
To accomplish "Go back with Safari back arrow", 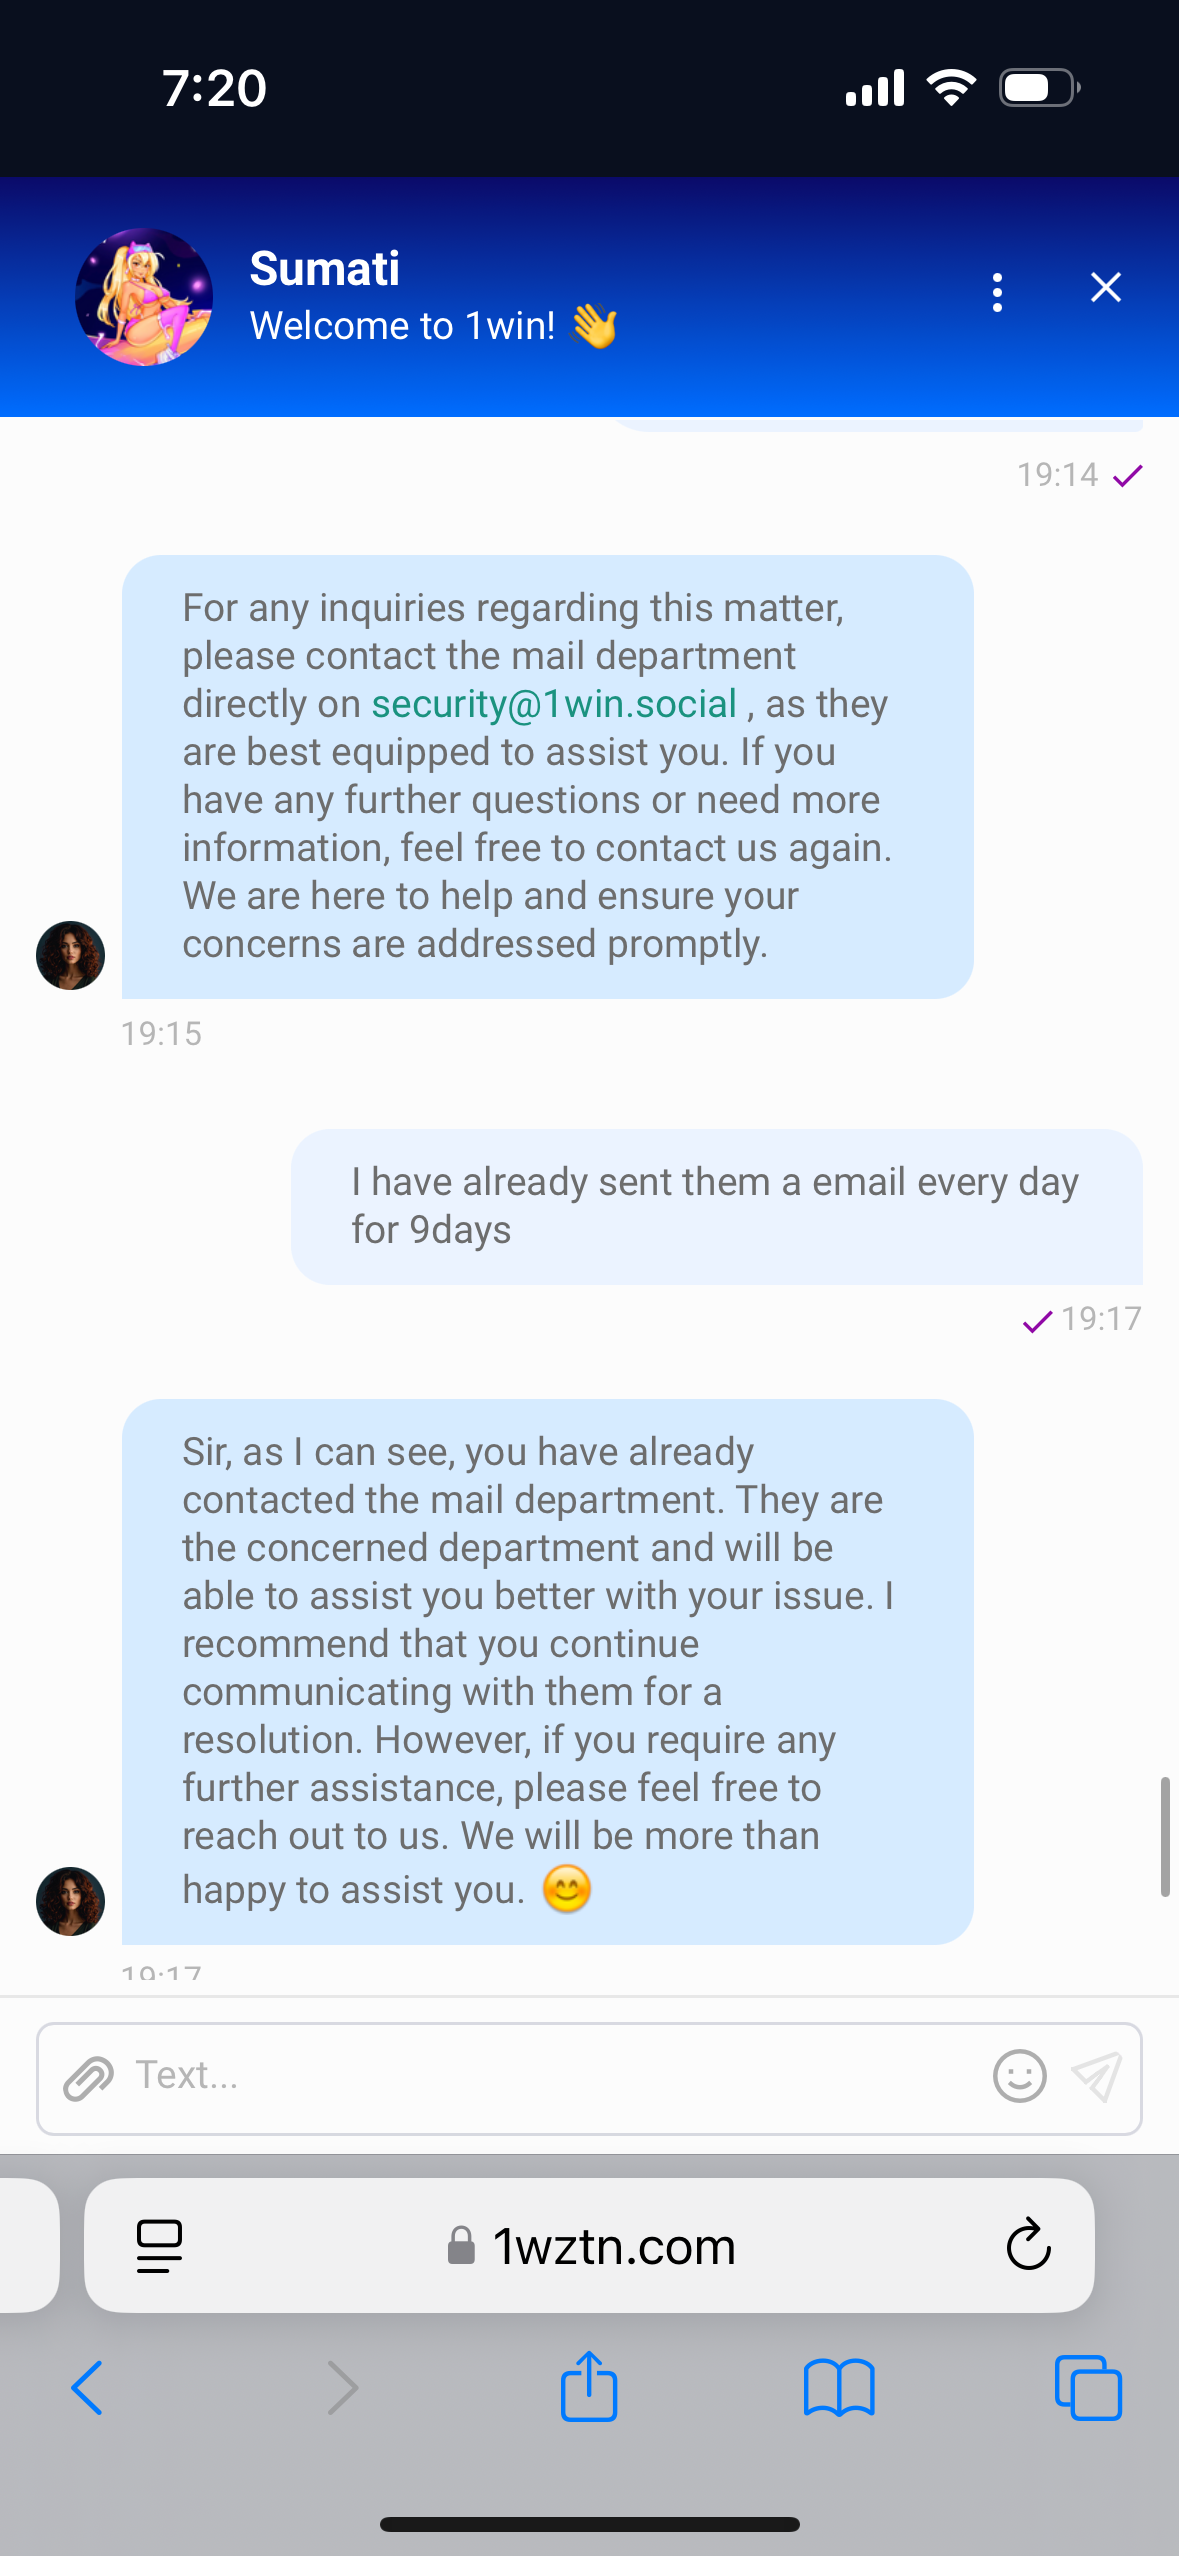I will coord(87,2388).
